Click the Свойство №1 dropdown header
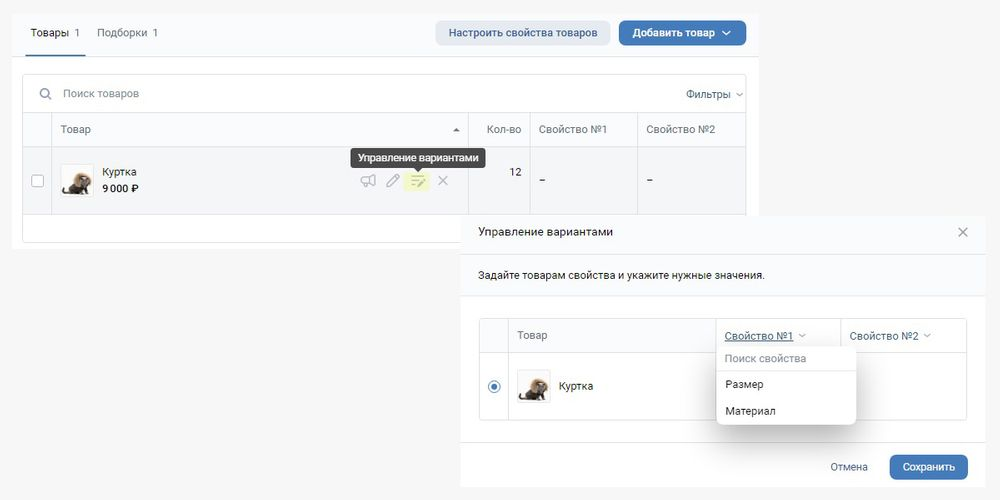This screenshot has height=500, width=1000. click(765, 335)
